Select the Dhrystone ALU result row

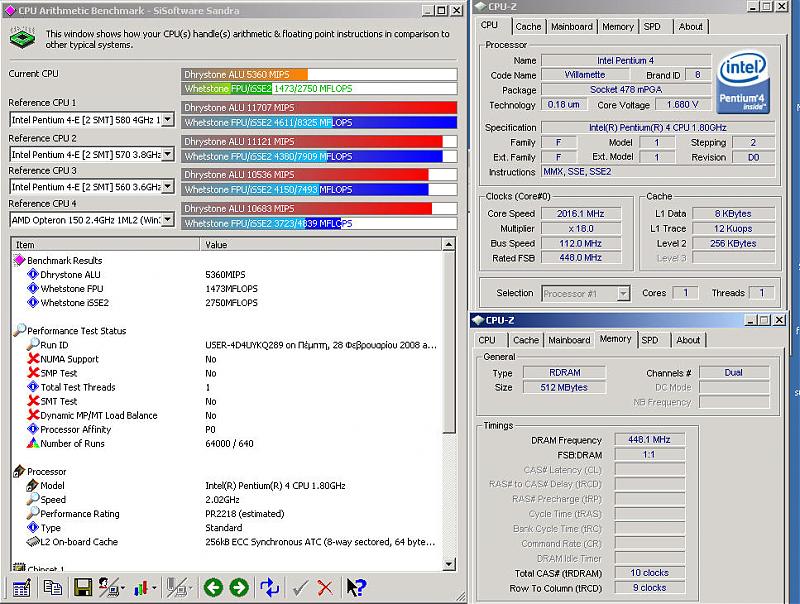(227, 274)
